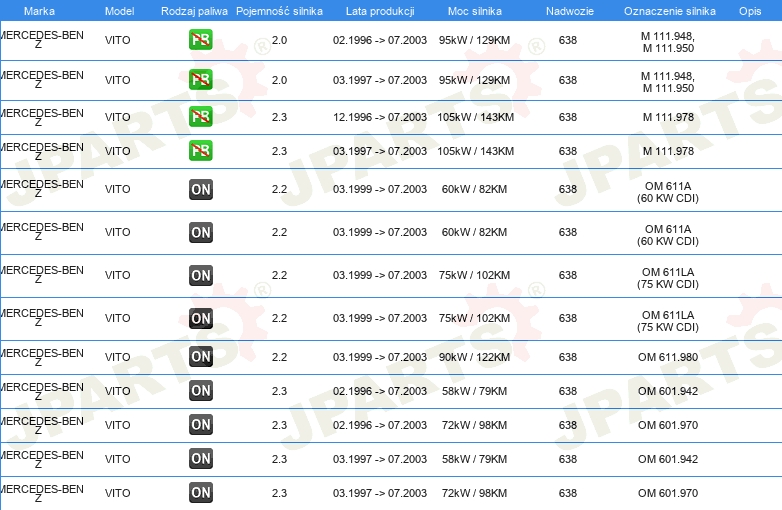Click the Nadwozie column header

(x=570, y=11)
